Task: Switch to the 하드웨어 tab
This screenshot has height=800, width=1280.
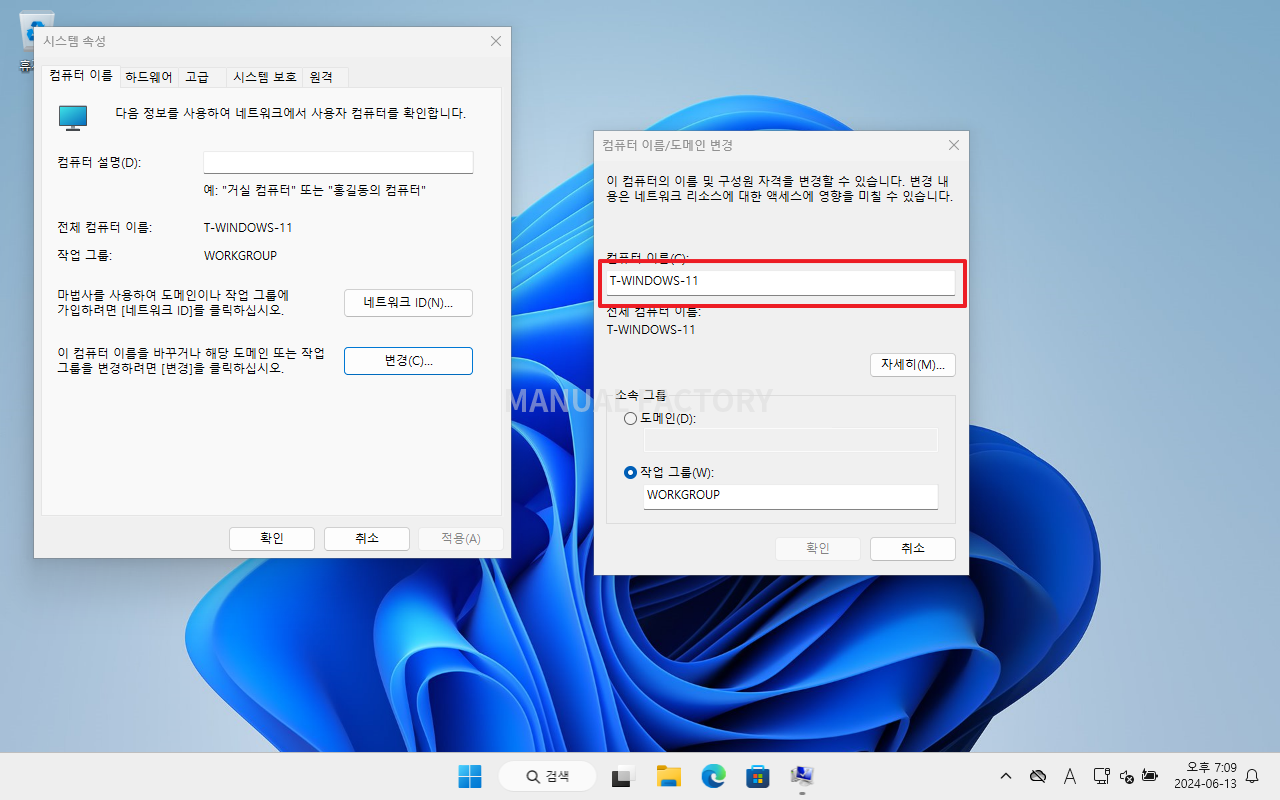Action: coord(148,77)
